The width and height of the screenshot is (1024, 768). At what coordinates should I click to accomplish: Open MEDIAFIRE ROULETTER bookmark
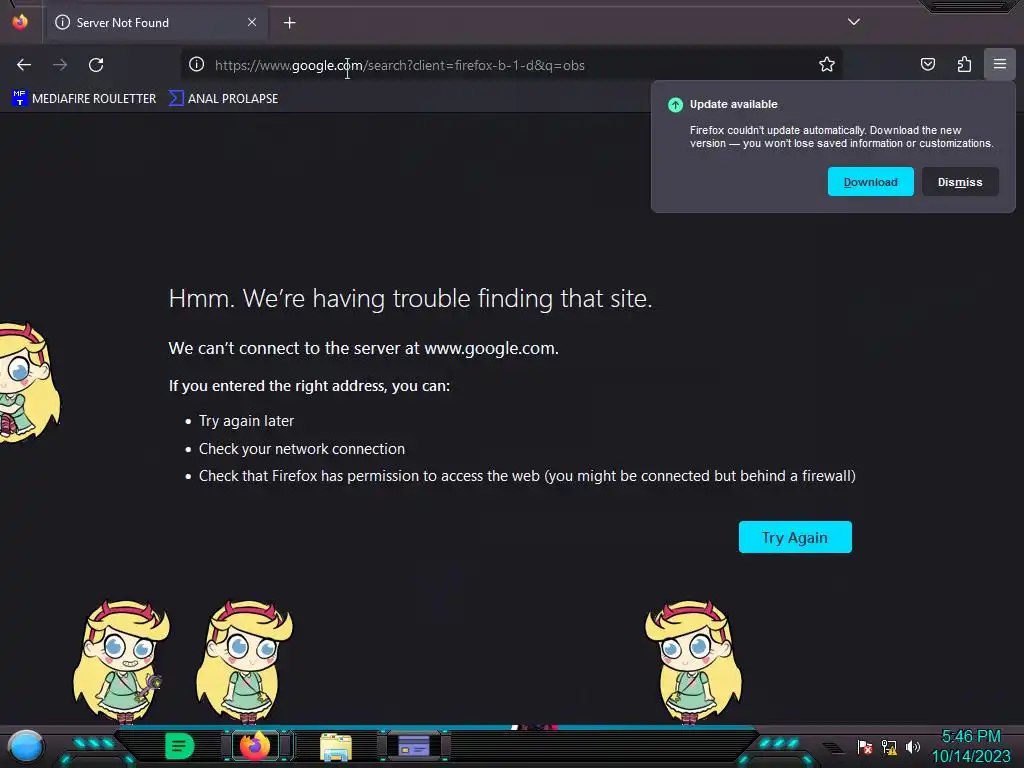[x=84, y=99]
